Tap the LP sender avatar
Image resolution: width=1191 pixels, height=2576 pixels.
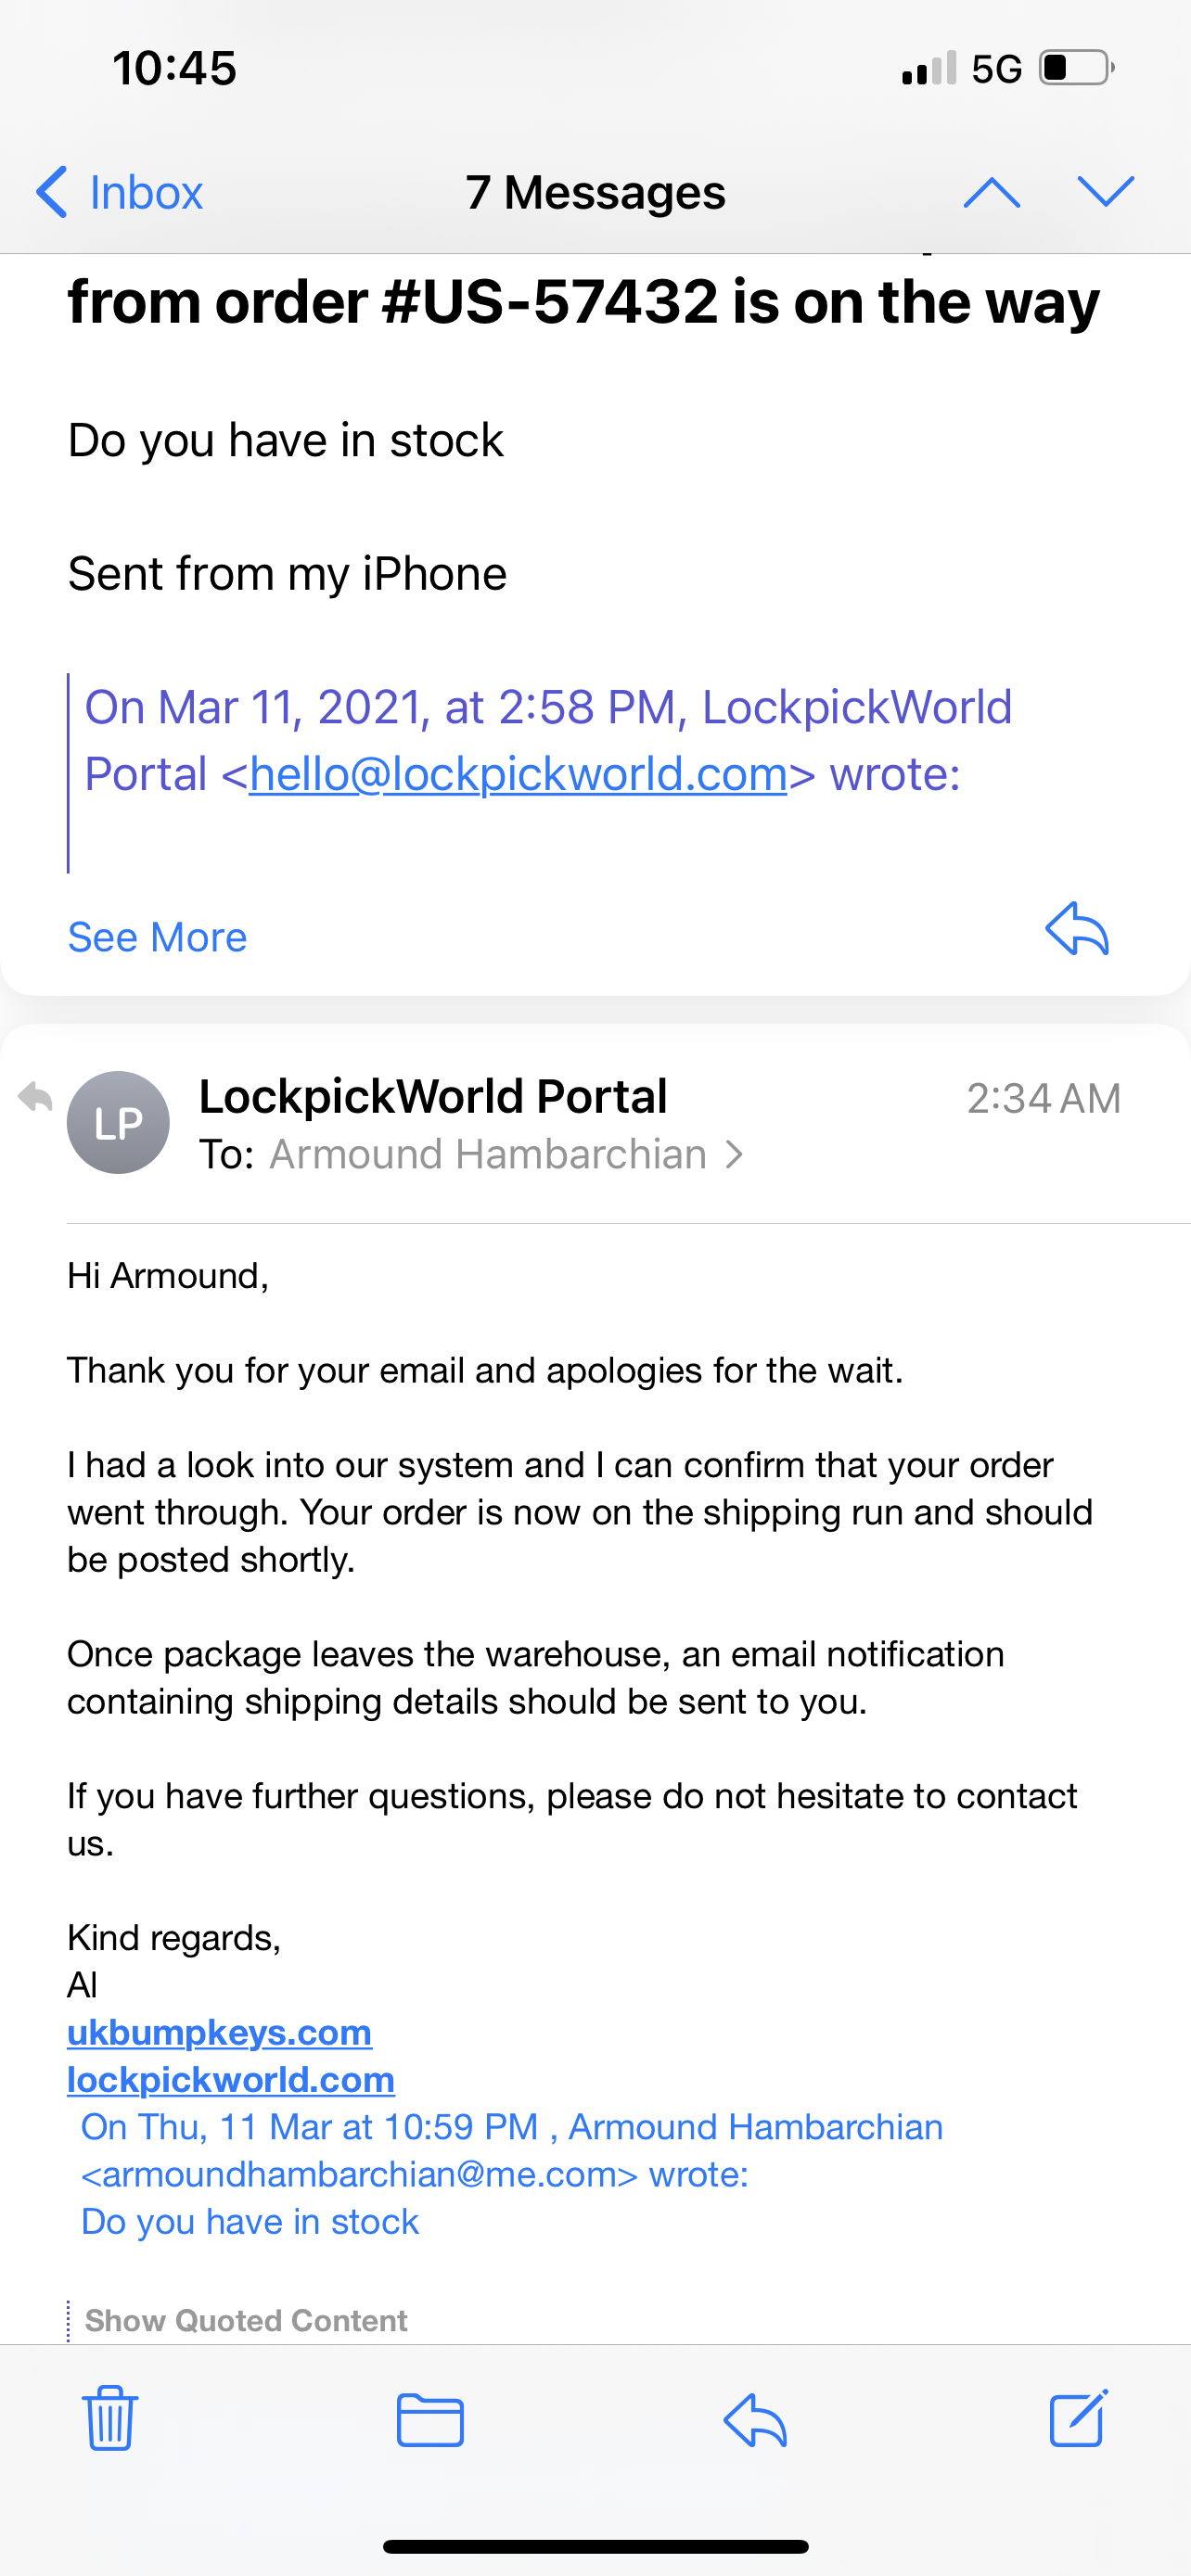pyautogui.click(x=118, y=1122)
